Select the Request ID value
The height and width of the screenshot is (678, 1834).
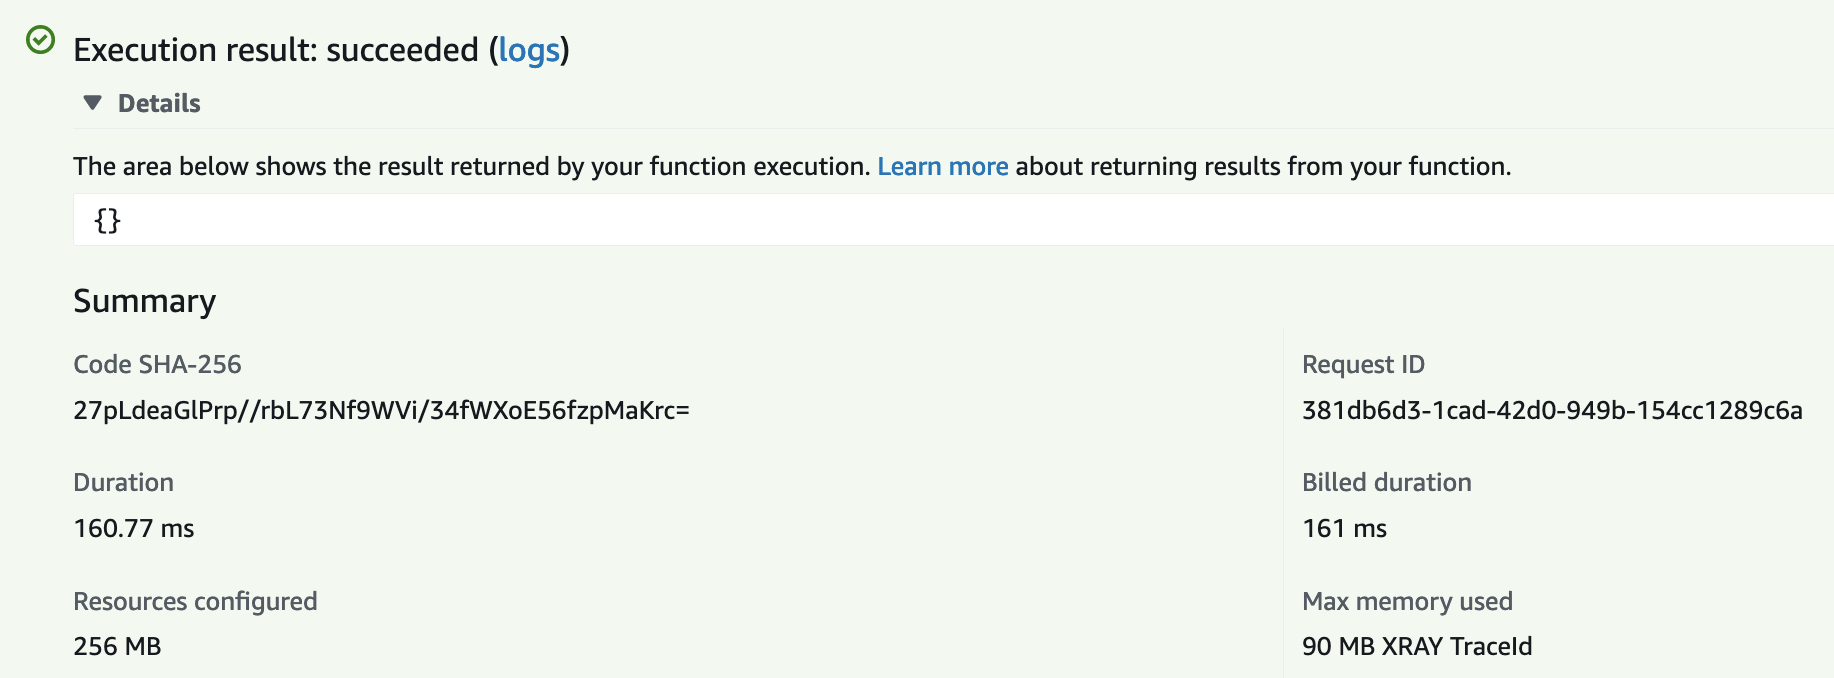click(1552, 410)
